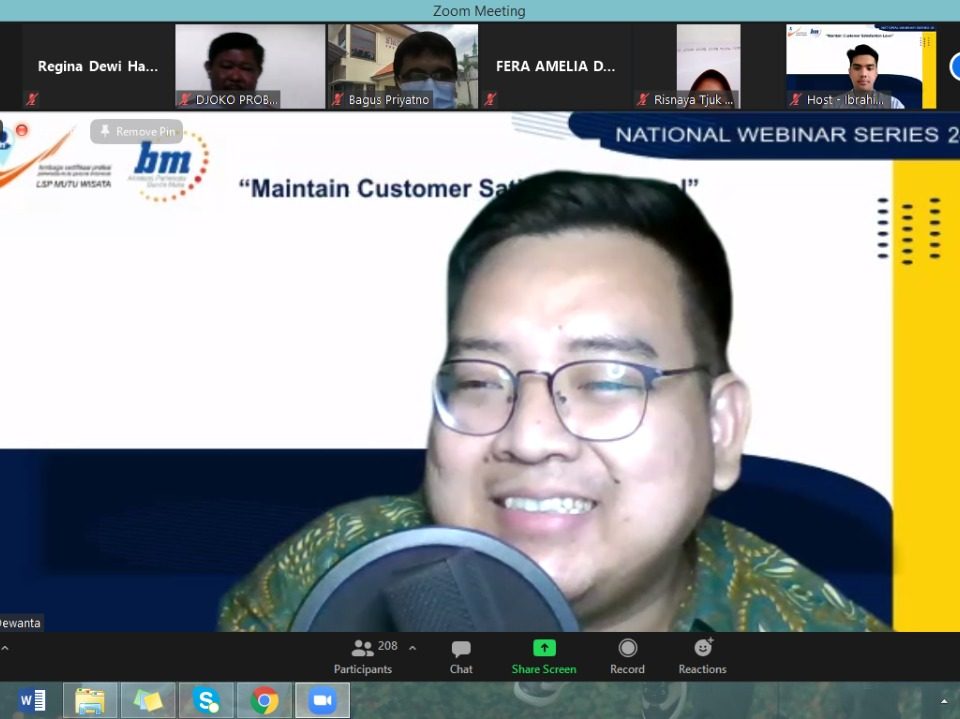Select DJOKO PROB video thumbnail
Screen dimensions: 960x719
(250, 66)
